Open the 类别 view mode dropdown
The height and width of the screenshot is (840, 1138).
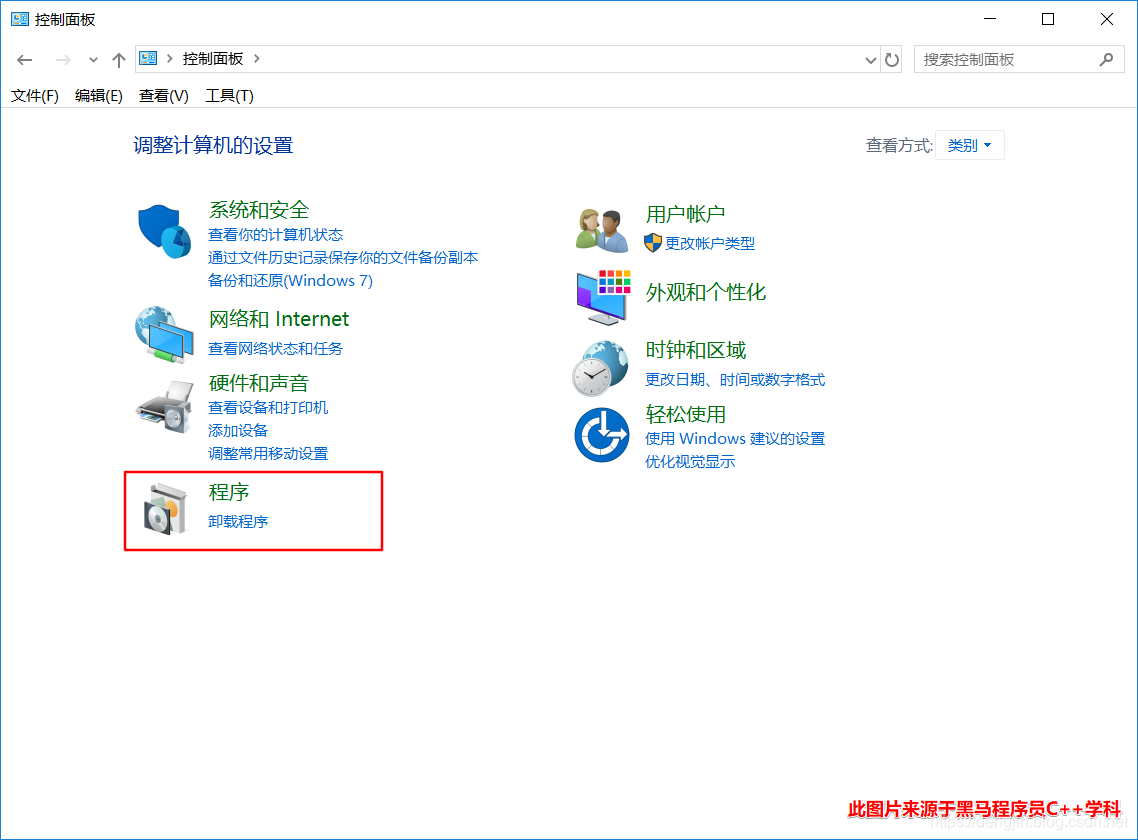(x=968, y=144)
